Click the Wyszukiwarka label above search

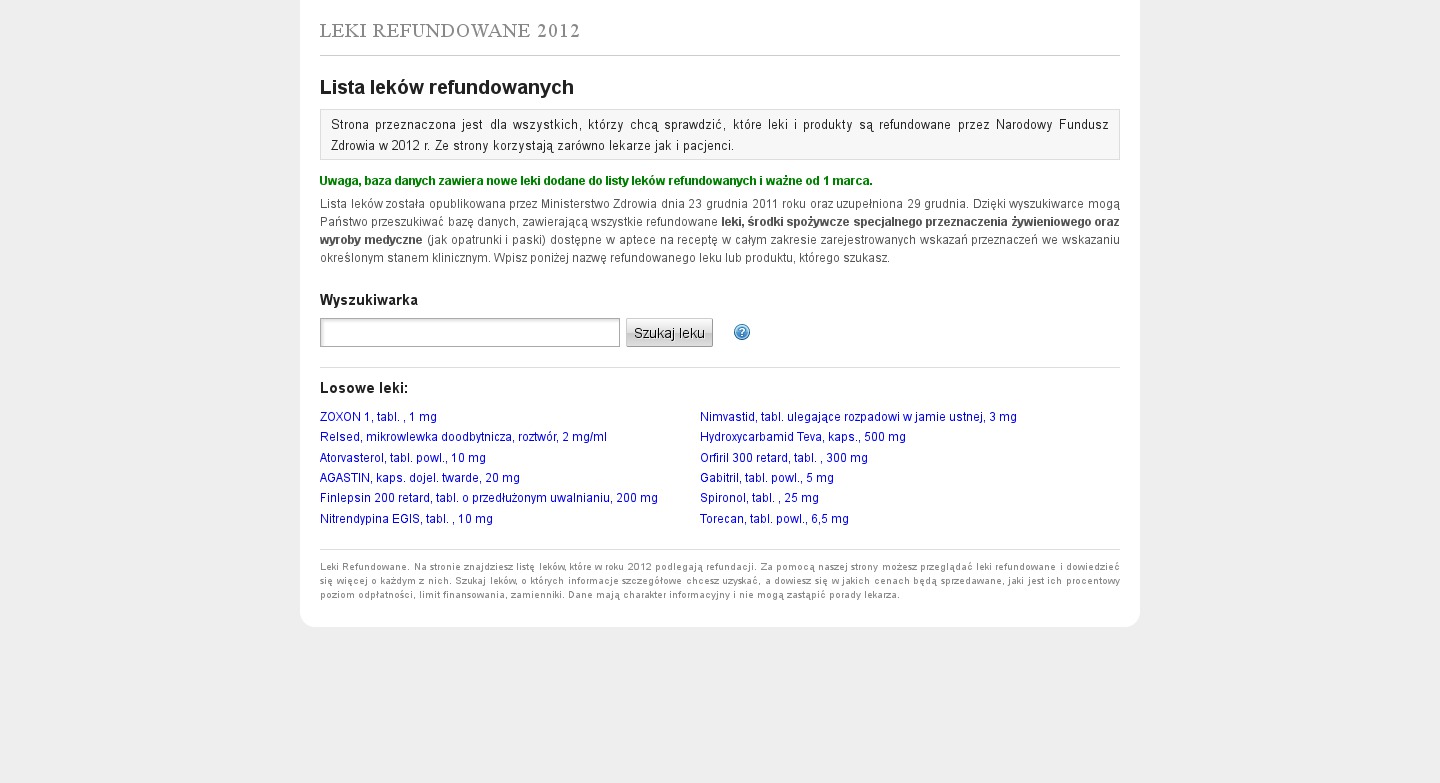[368, 300]
